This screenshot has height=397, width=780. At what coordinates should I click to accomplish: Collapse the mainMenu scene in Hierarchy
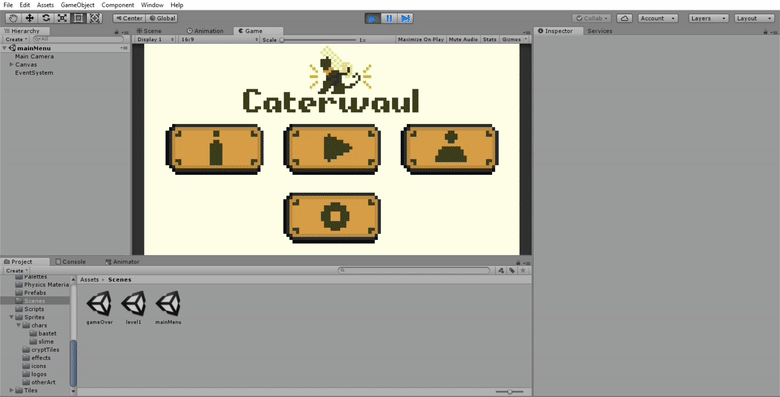pyautogui.click(x=4, y=48)
